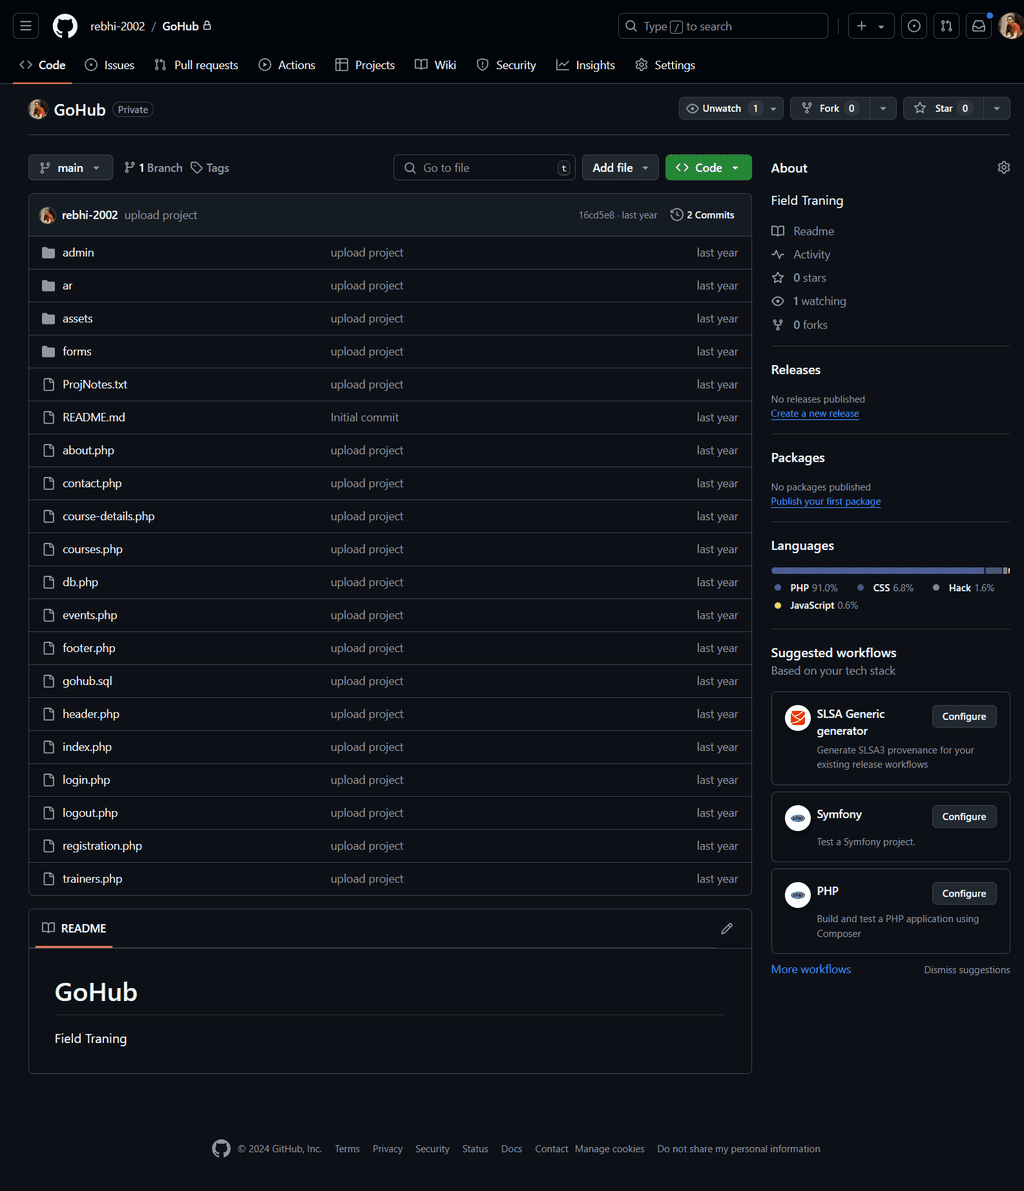The height and width of the screenshot is (1191, 1024).
Task: Click the SLSA Generic generator logo
Action: pos(798,718)
